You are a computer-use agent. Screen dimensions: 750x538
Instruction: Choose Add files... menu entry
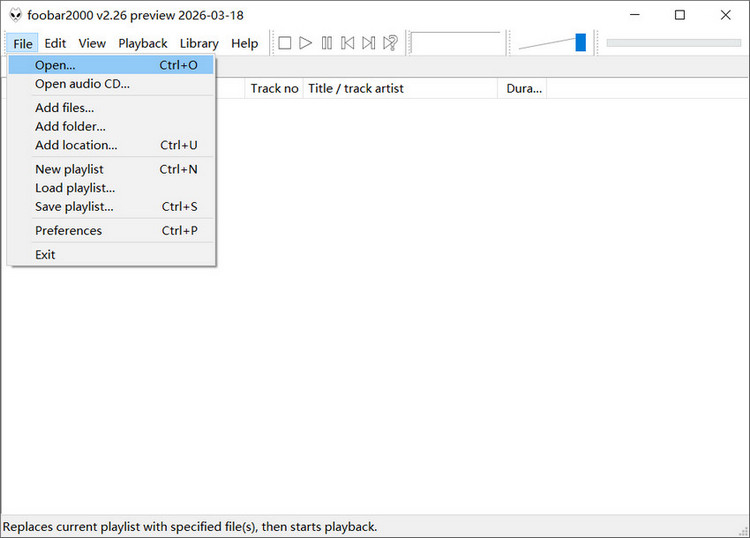(x=111, y=108)
